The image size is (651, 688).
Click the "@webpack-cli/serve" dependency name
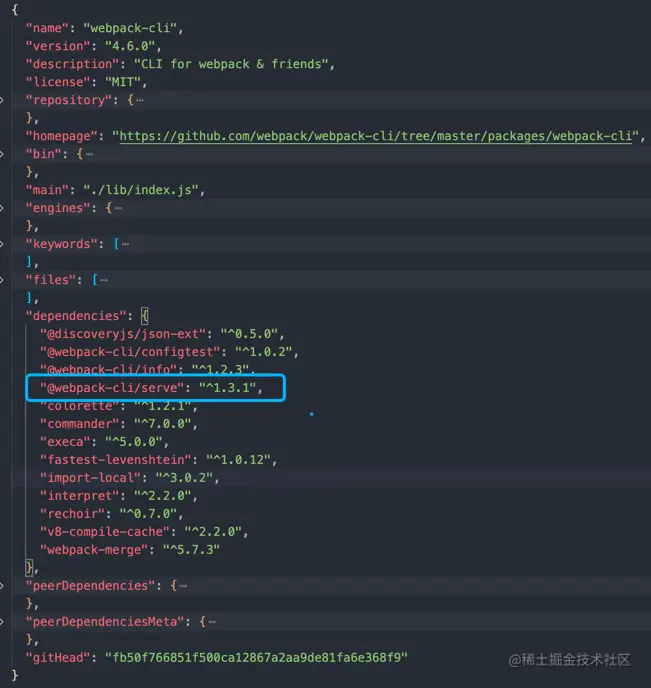tap(111, 388)
